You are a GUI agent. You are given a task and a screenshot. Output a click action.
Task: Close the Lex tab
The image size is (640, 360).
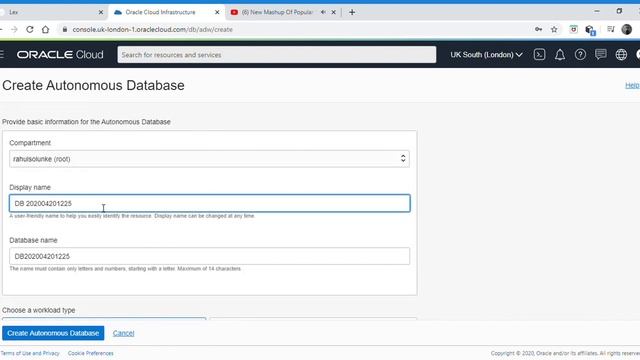click(x=101, y=12)
